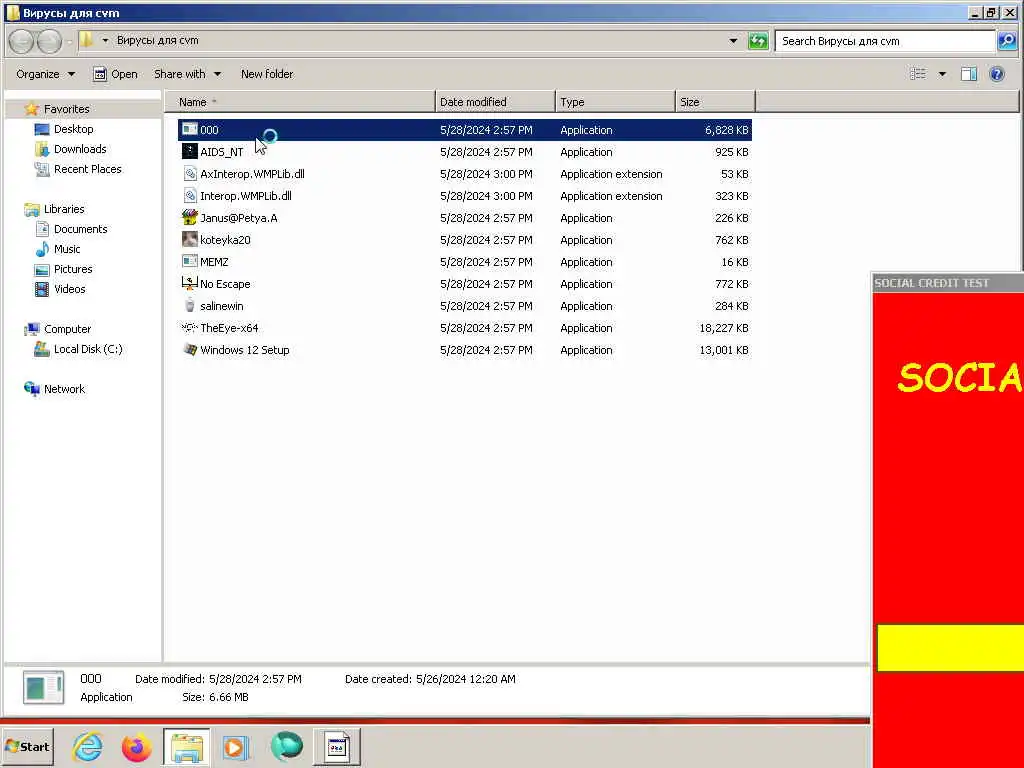Click the 13,001 KB size cell
The image size is (1024, 768).
click(x=724, y=350)
